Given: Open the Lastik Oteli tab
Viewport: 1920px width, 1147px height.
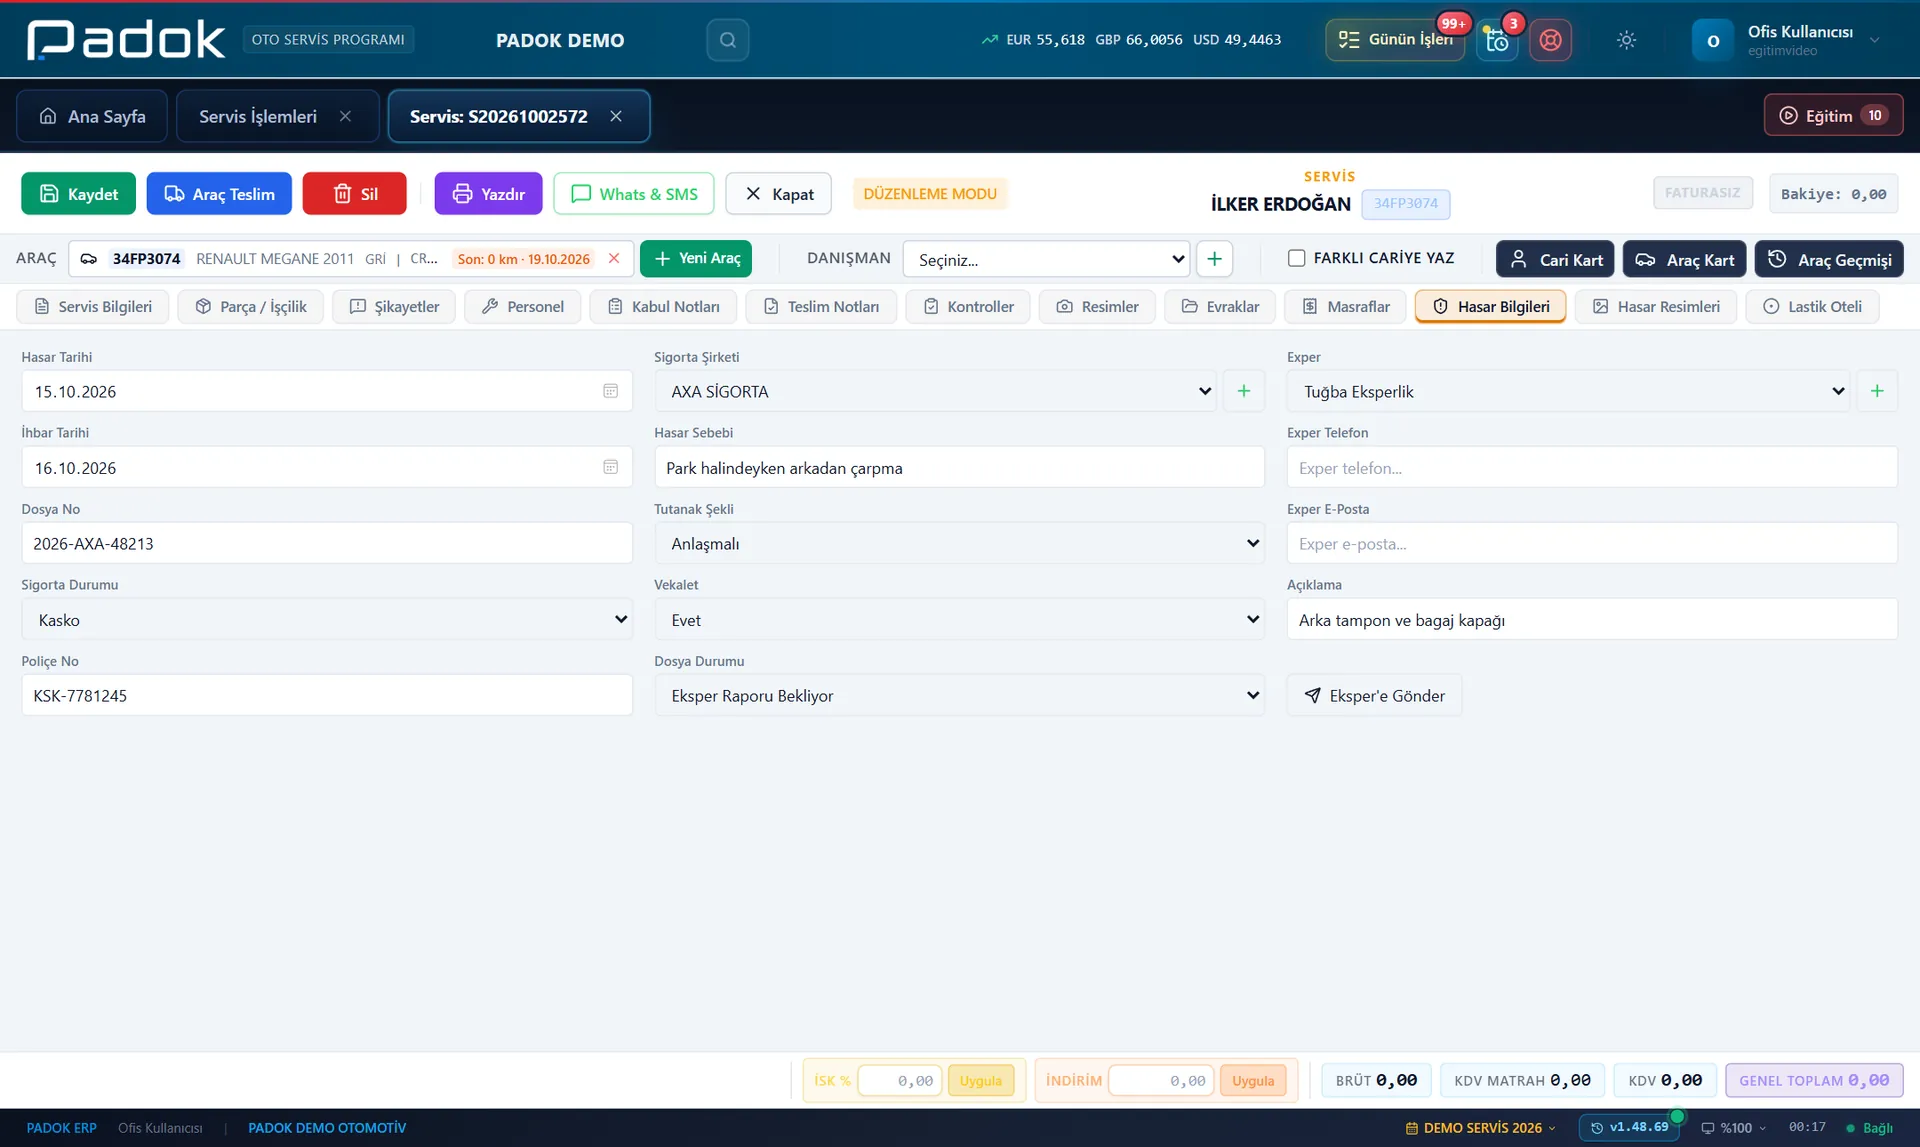Looking at the screenshot, I should [1812, 306].
